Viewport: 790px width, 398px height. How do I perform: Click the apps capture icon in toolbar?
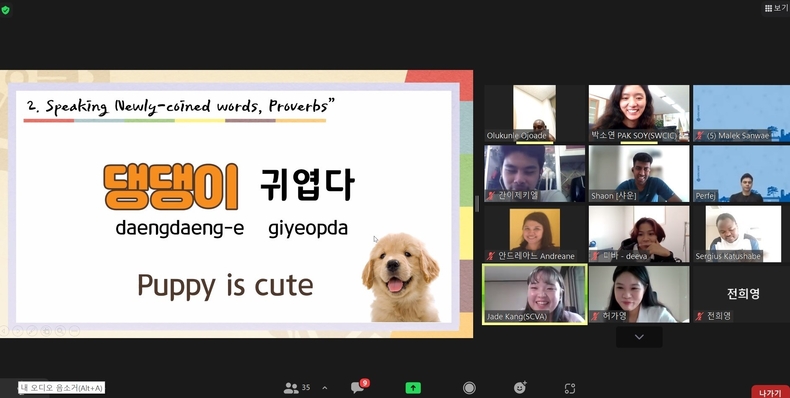point(570,388)
